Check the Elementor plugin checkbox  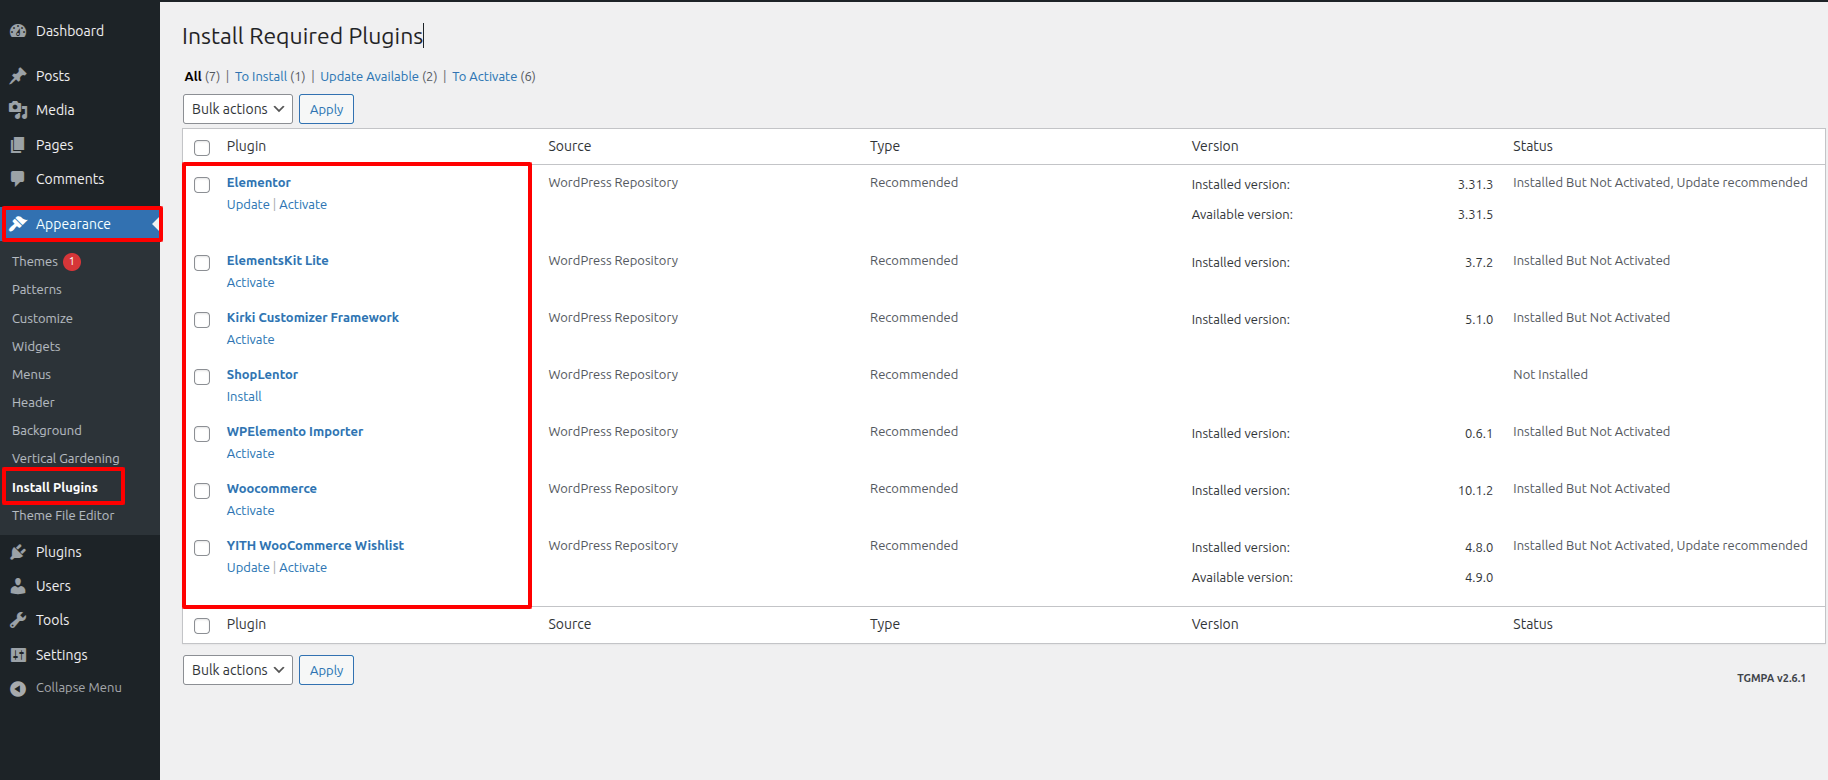[x=202, y=185]
